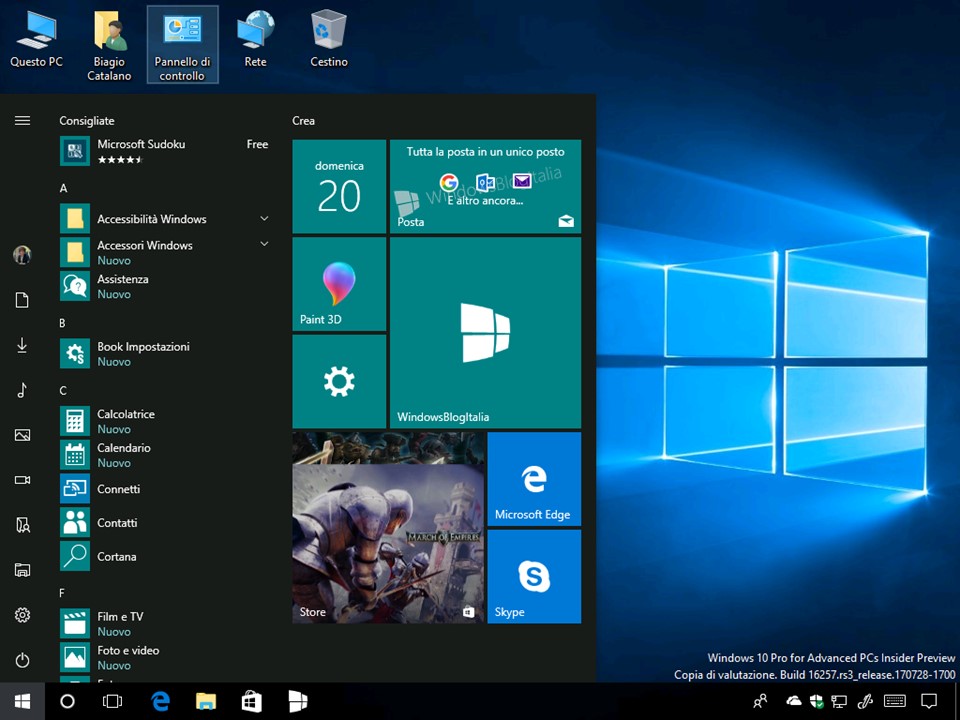Show the touch keyboard from tray
The height and width of the screenshot is (720, 960).
click(895, 701)
